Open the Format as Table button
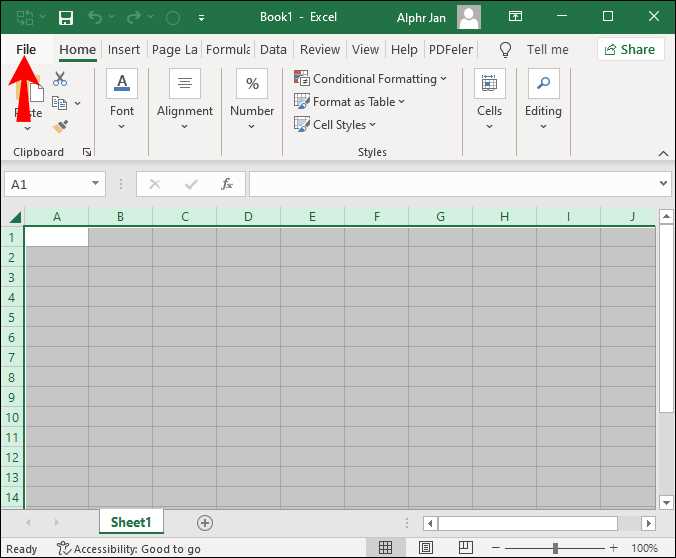676x558 pixels. point(349,102)
